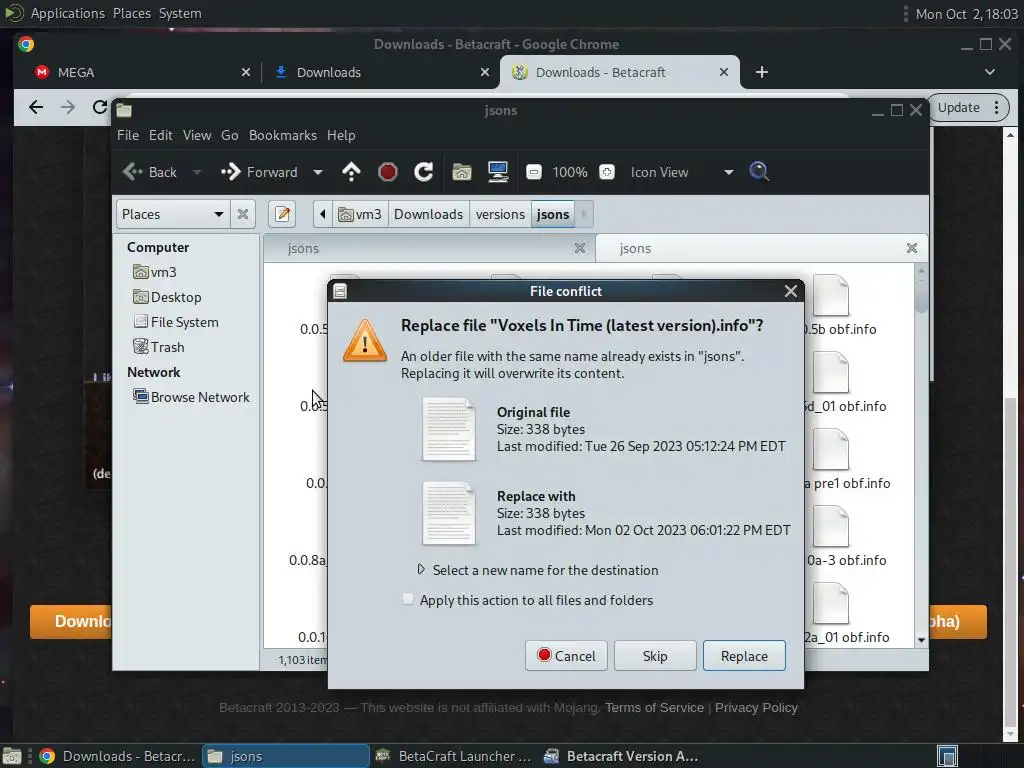Click the red Stop loading icon

(387, 172)
